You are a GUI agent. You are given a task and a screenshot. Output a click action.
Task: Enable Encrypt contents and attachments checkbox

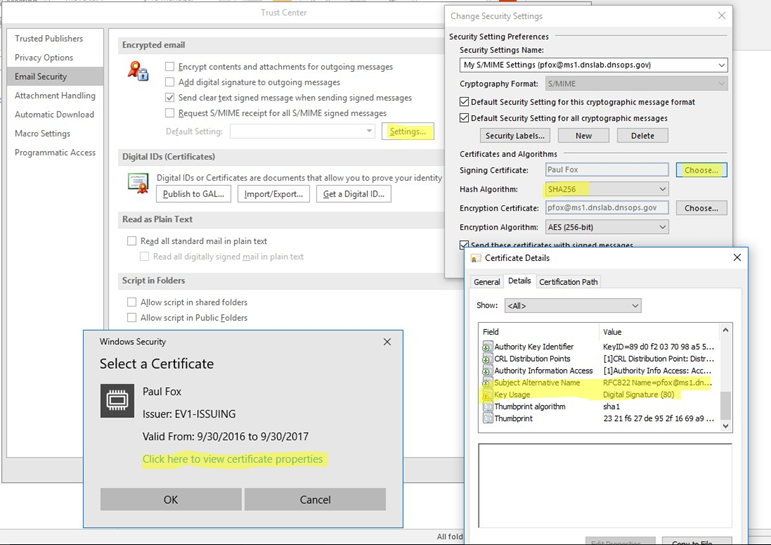(170, 66)
